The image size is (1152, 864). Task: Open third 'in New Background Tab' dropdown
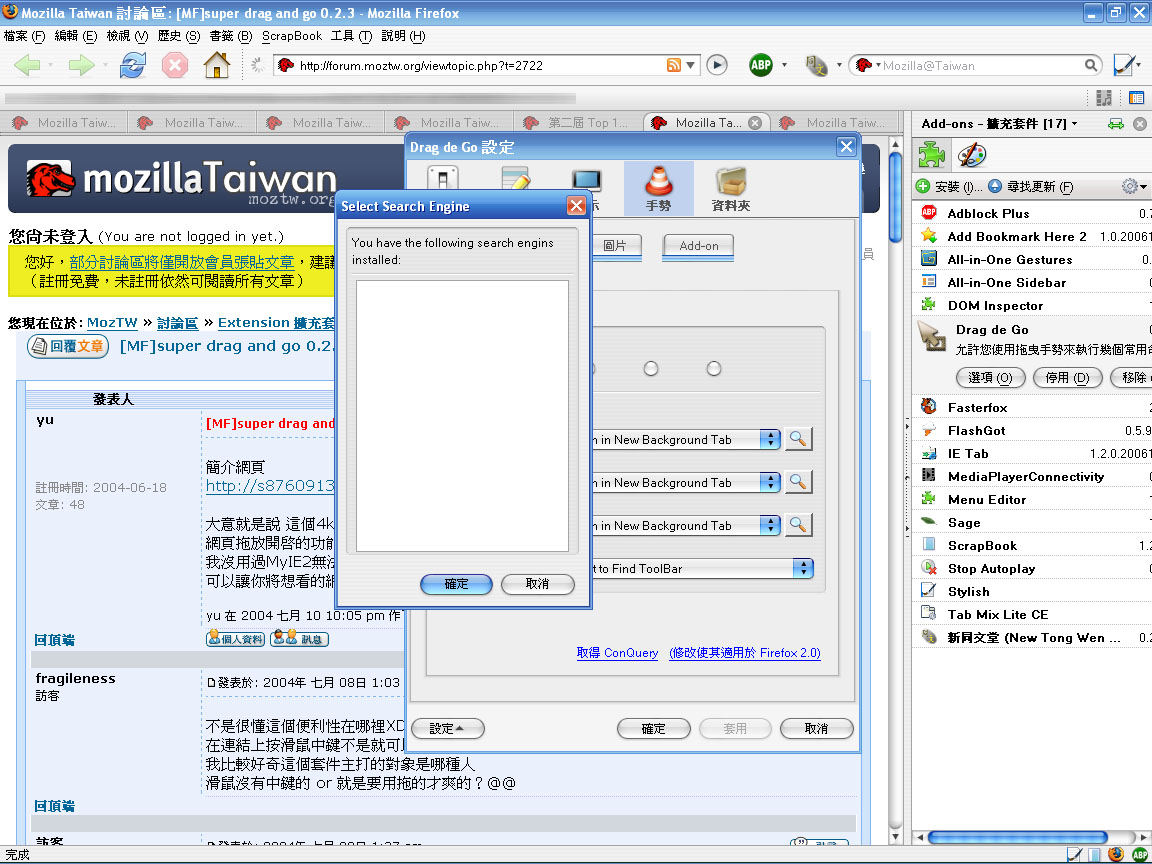(769, 525)
